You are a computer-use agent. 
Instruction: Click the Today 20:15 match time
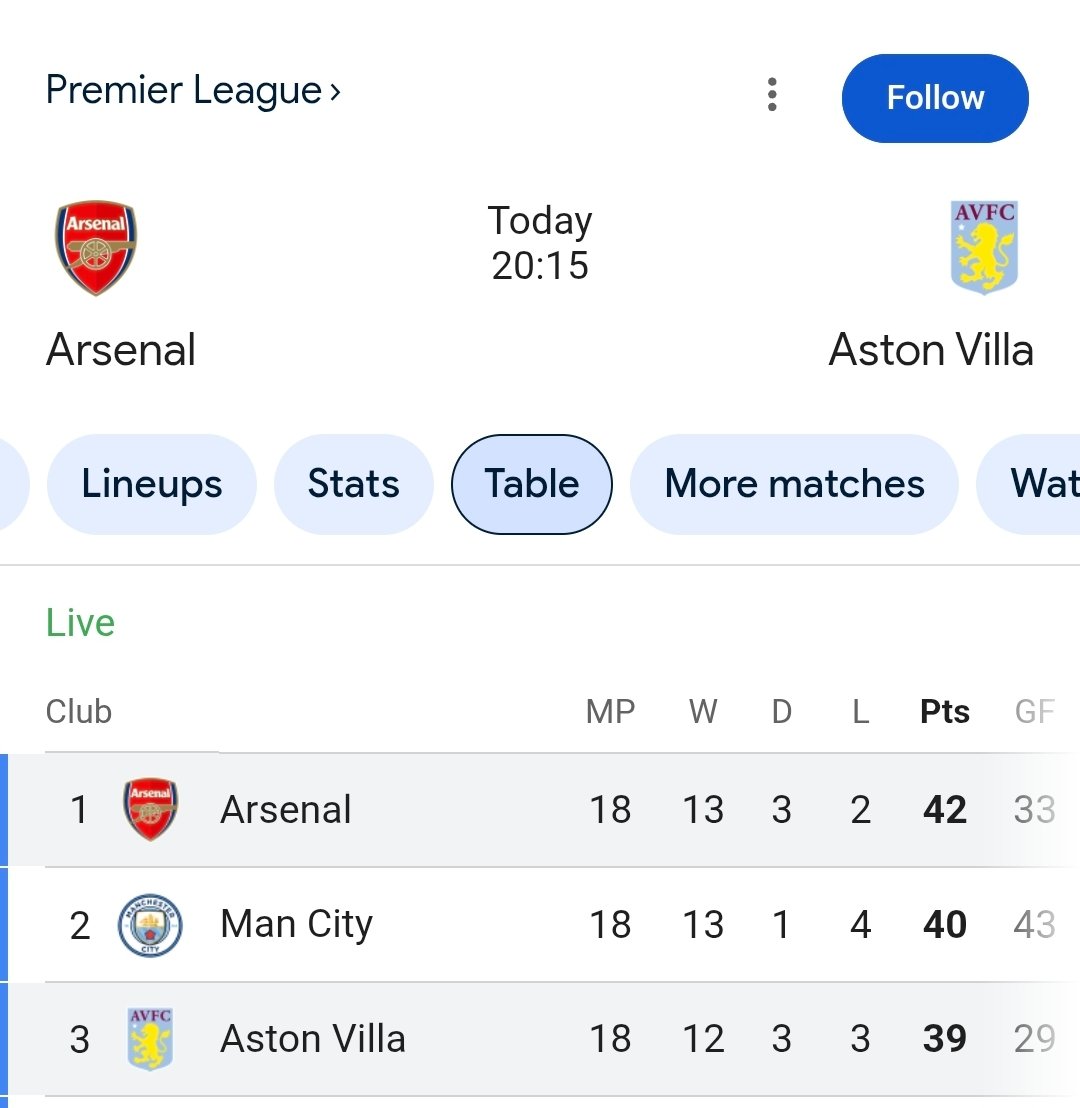pos(540,243)
